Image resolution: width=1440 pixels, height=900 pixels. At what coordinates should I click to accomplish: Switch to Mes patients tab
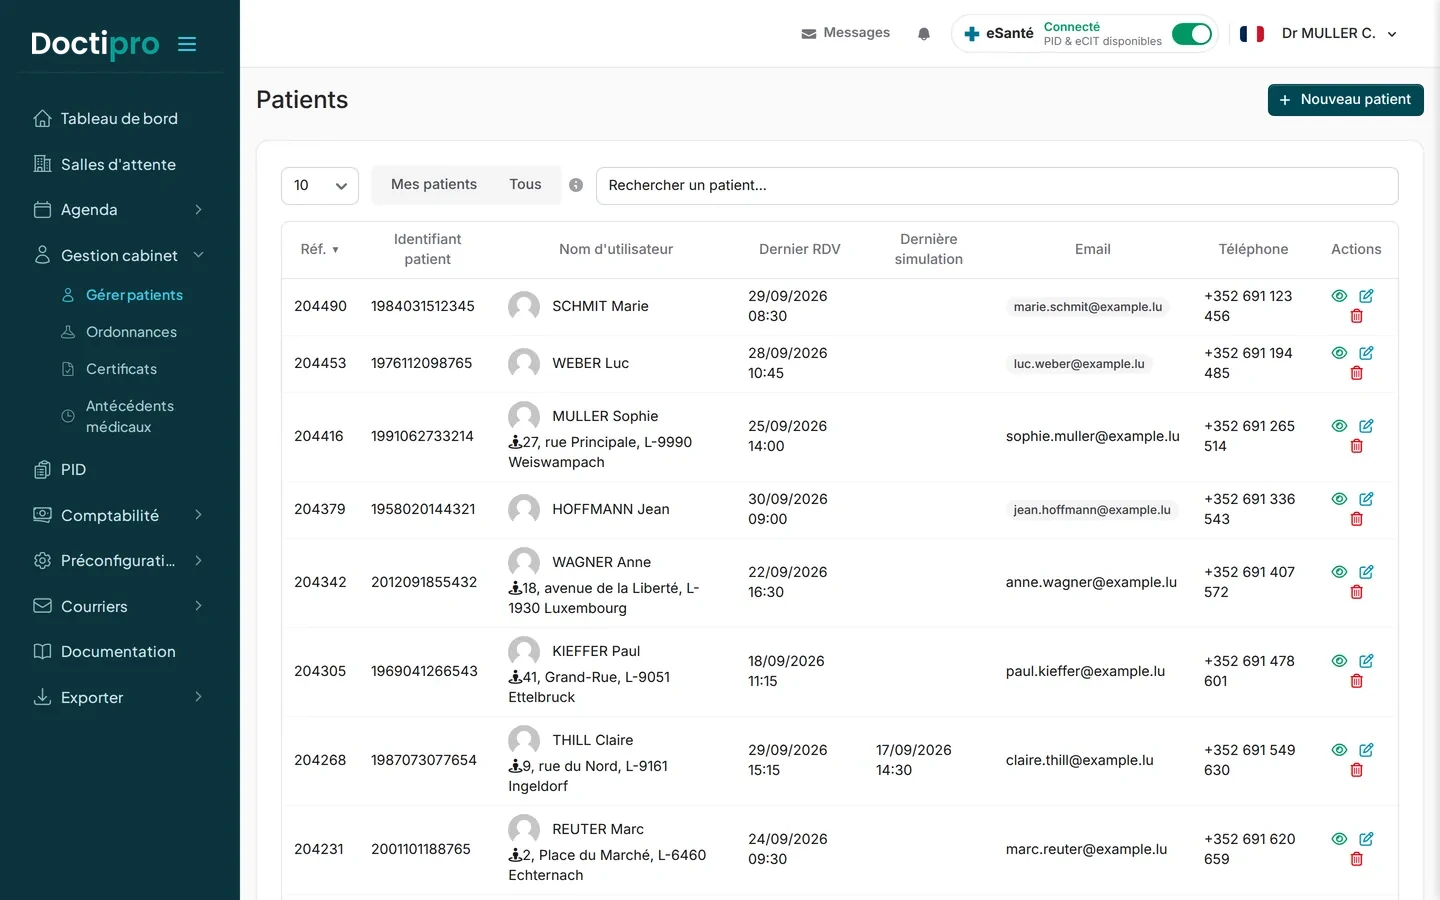434,185
